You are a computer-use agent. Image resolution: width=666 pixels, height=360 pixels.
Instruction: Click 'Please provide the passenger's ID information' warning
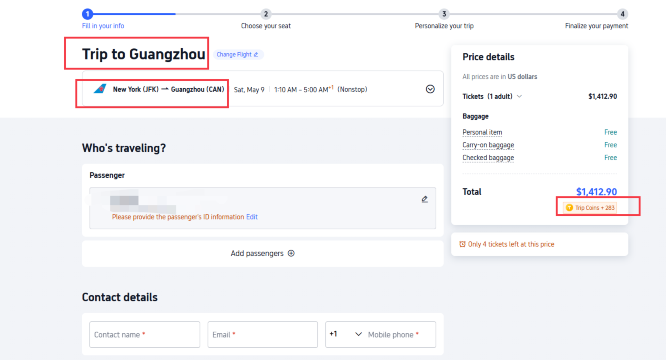coord(178,217)
